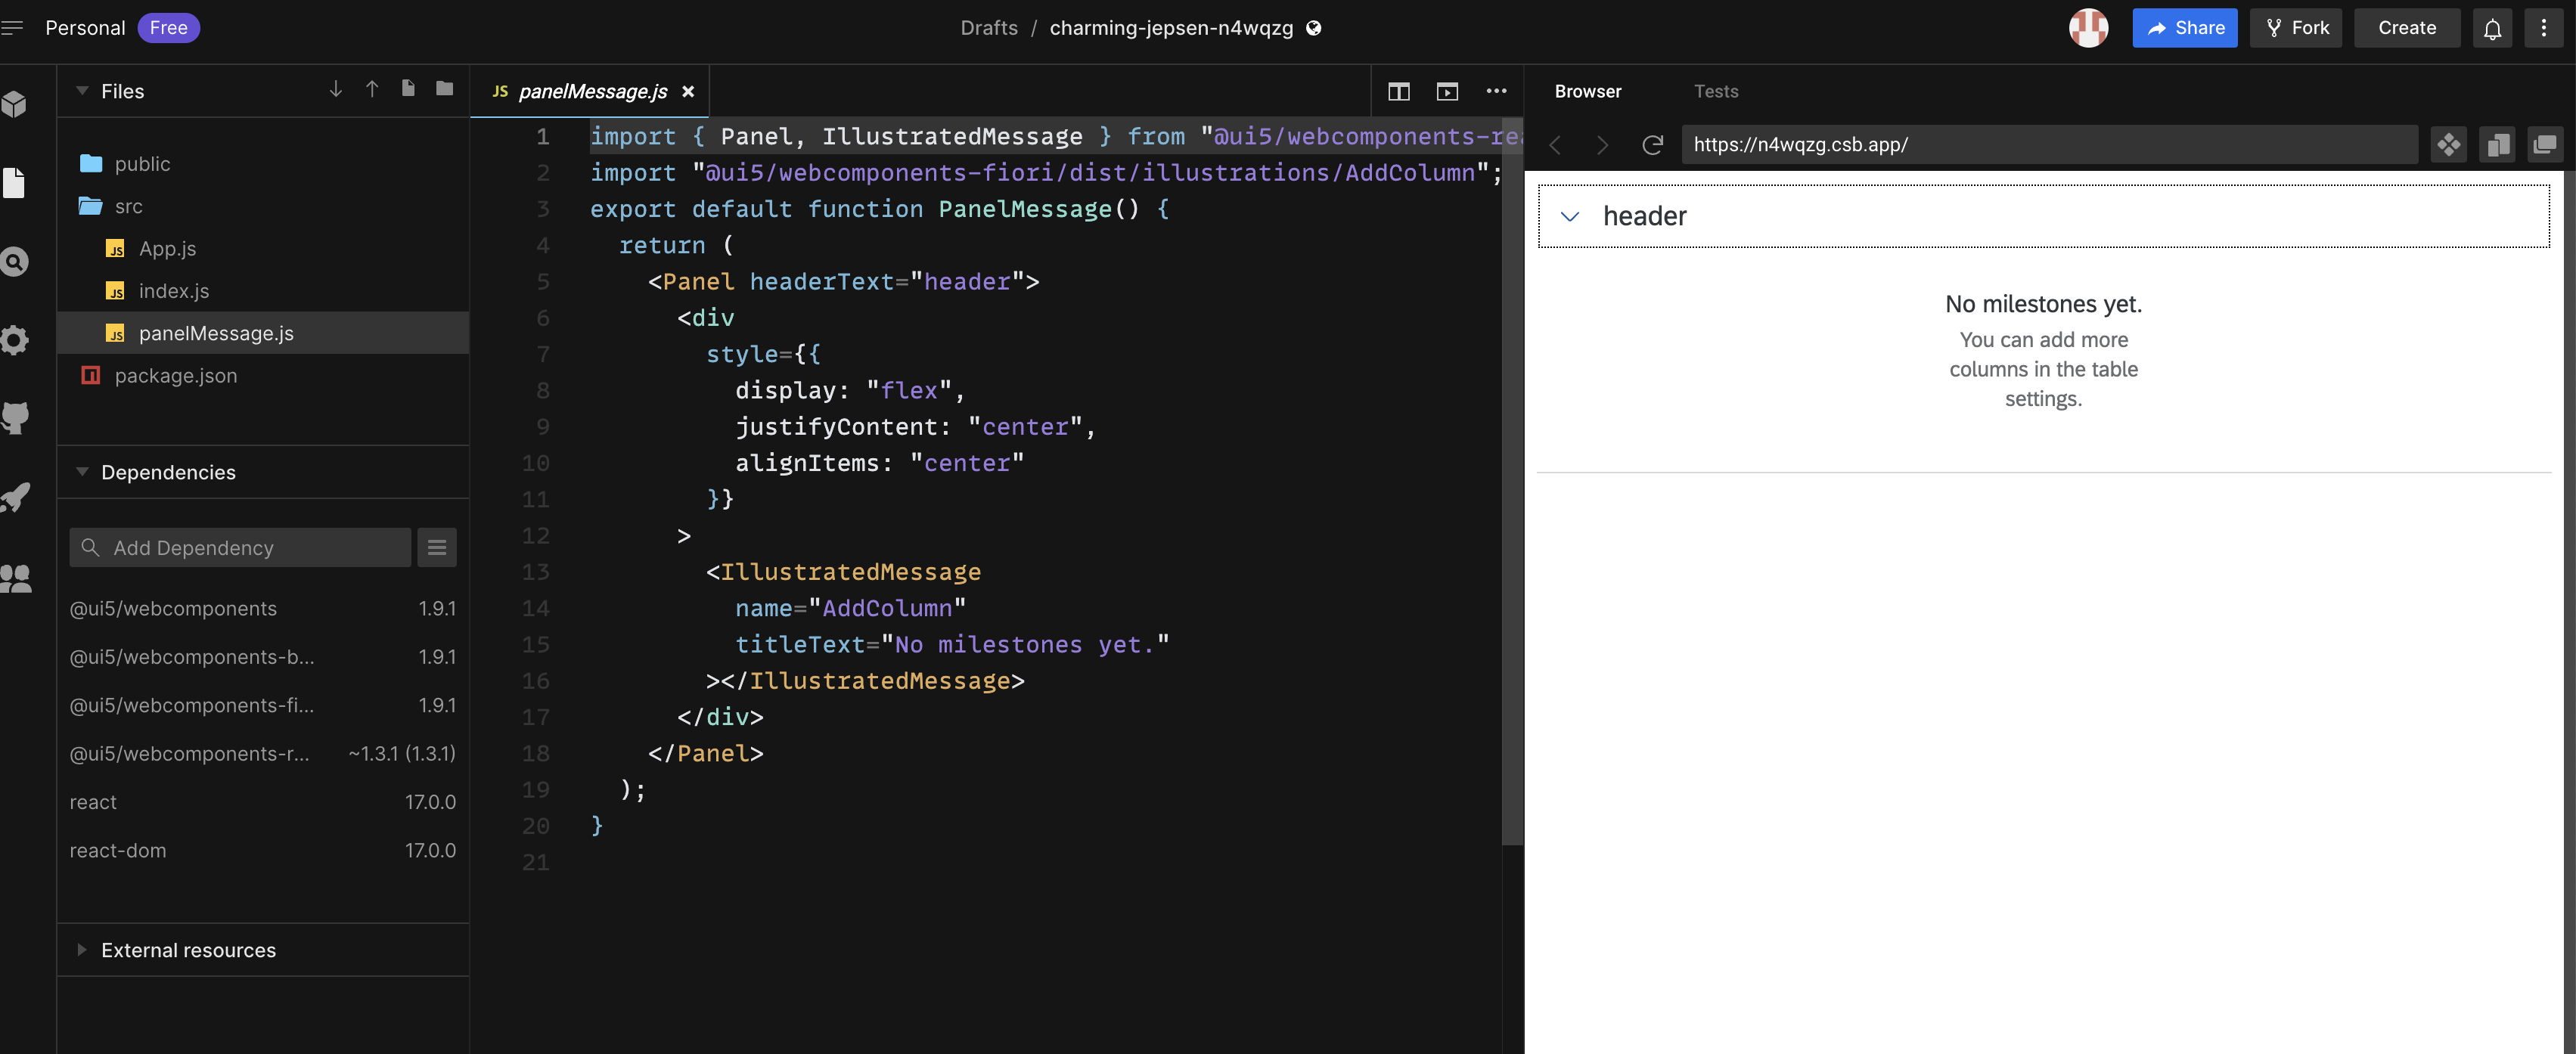Close the panelMessage.js editor tab
2576x1054 pixels.
tap(688, 91)
